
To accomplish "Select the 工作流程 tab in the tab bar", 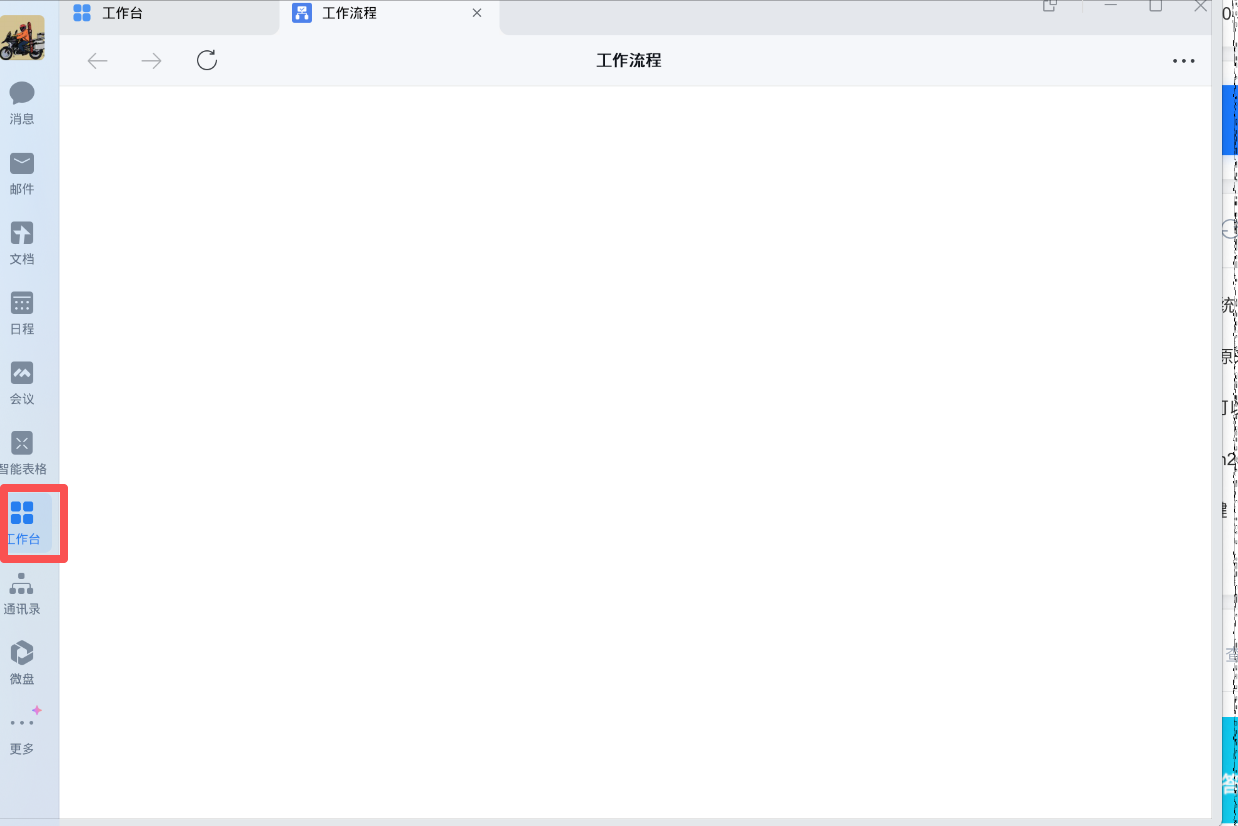I will [x=389, y=14].
